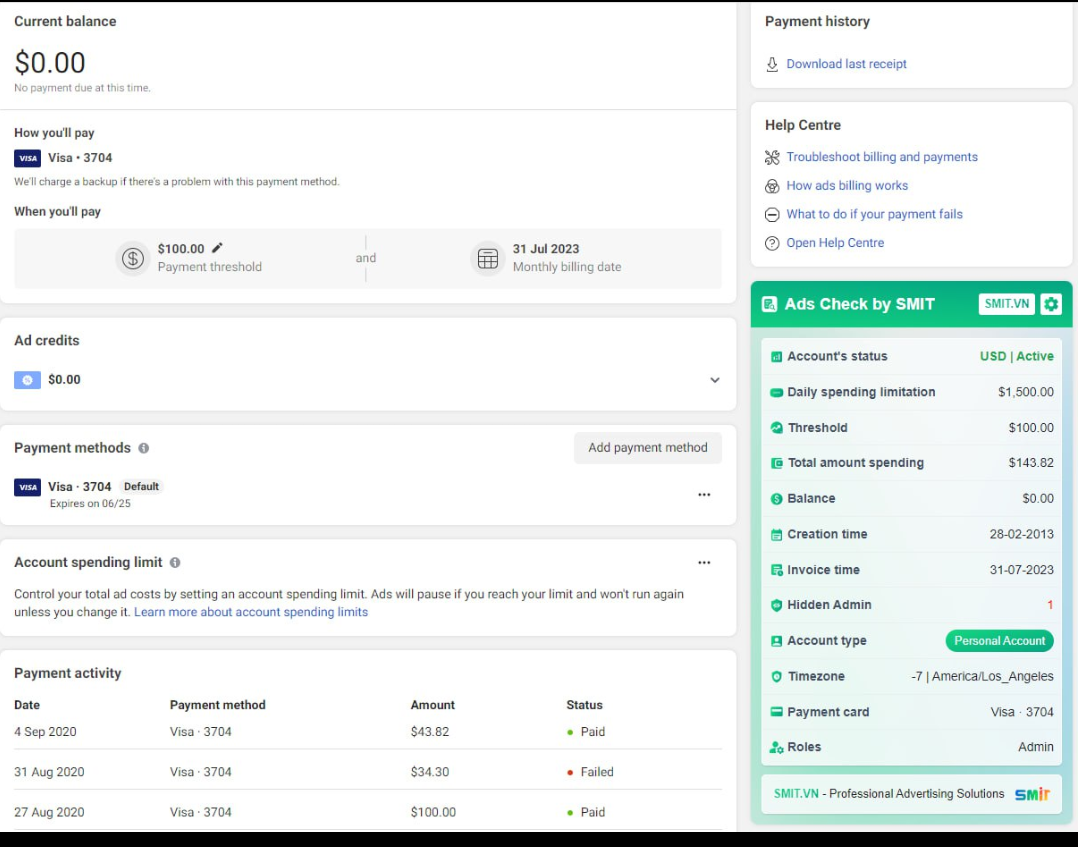Expand the Ad credits section chevron
This screenshot has height=847, width=1078.
pos(714,380)
